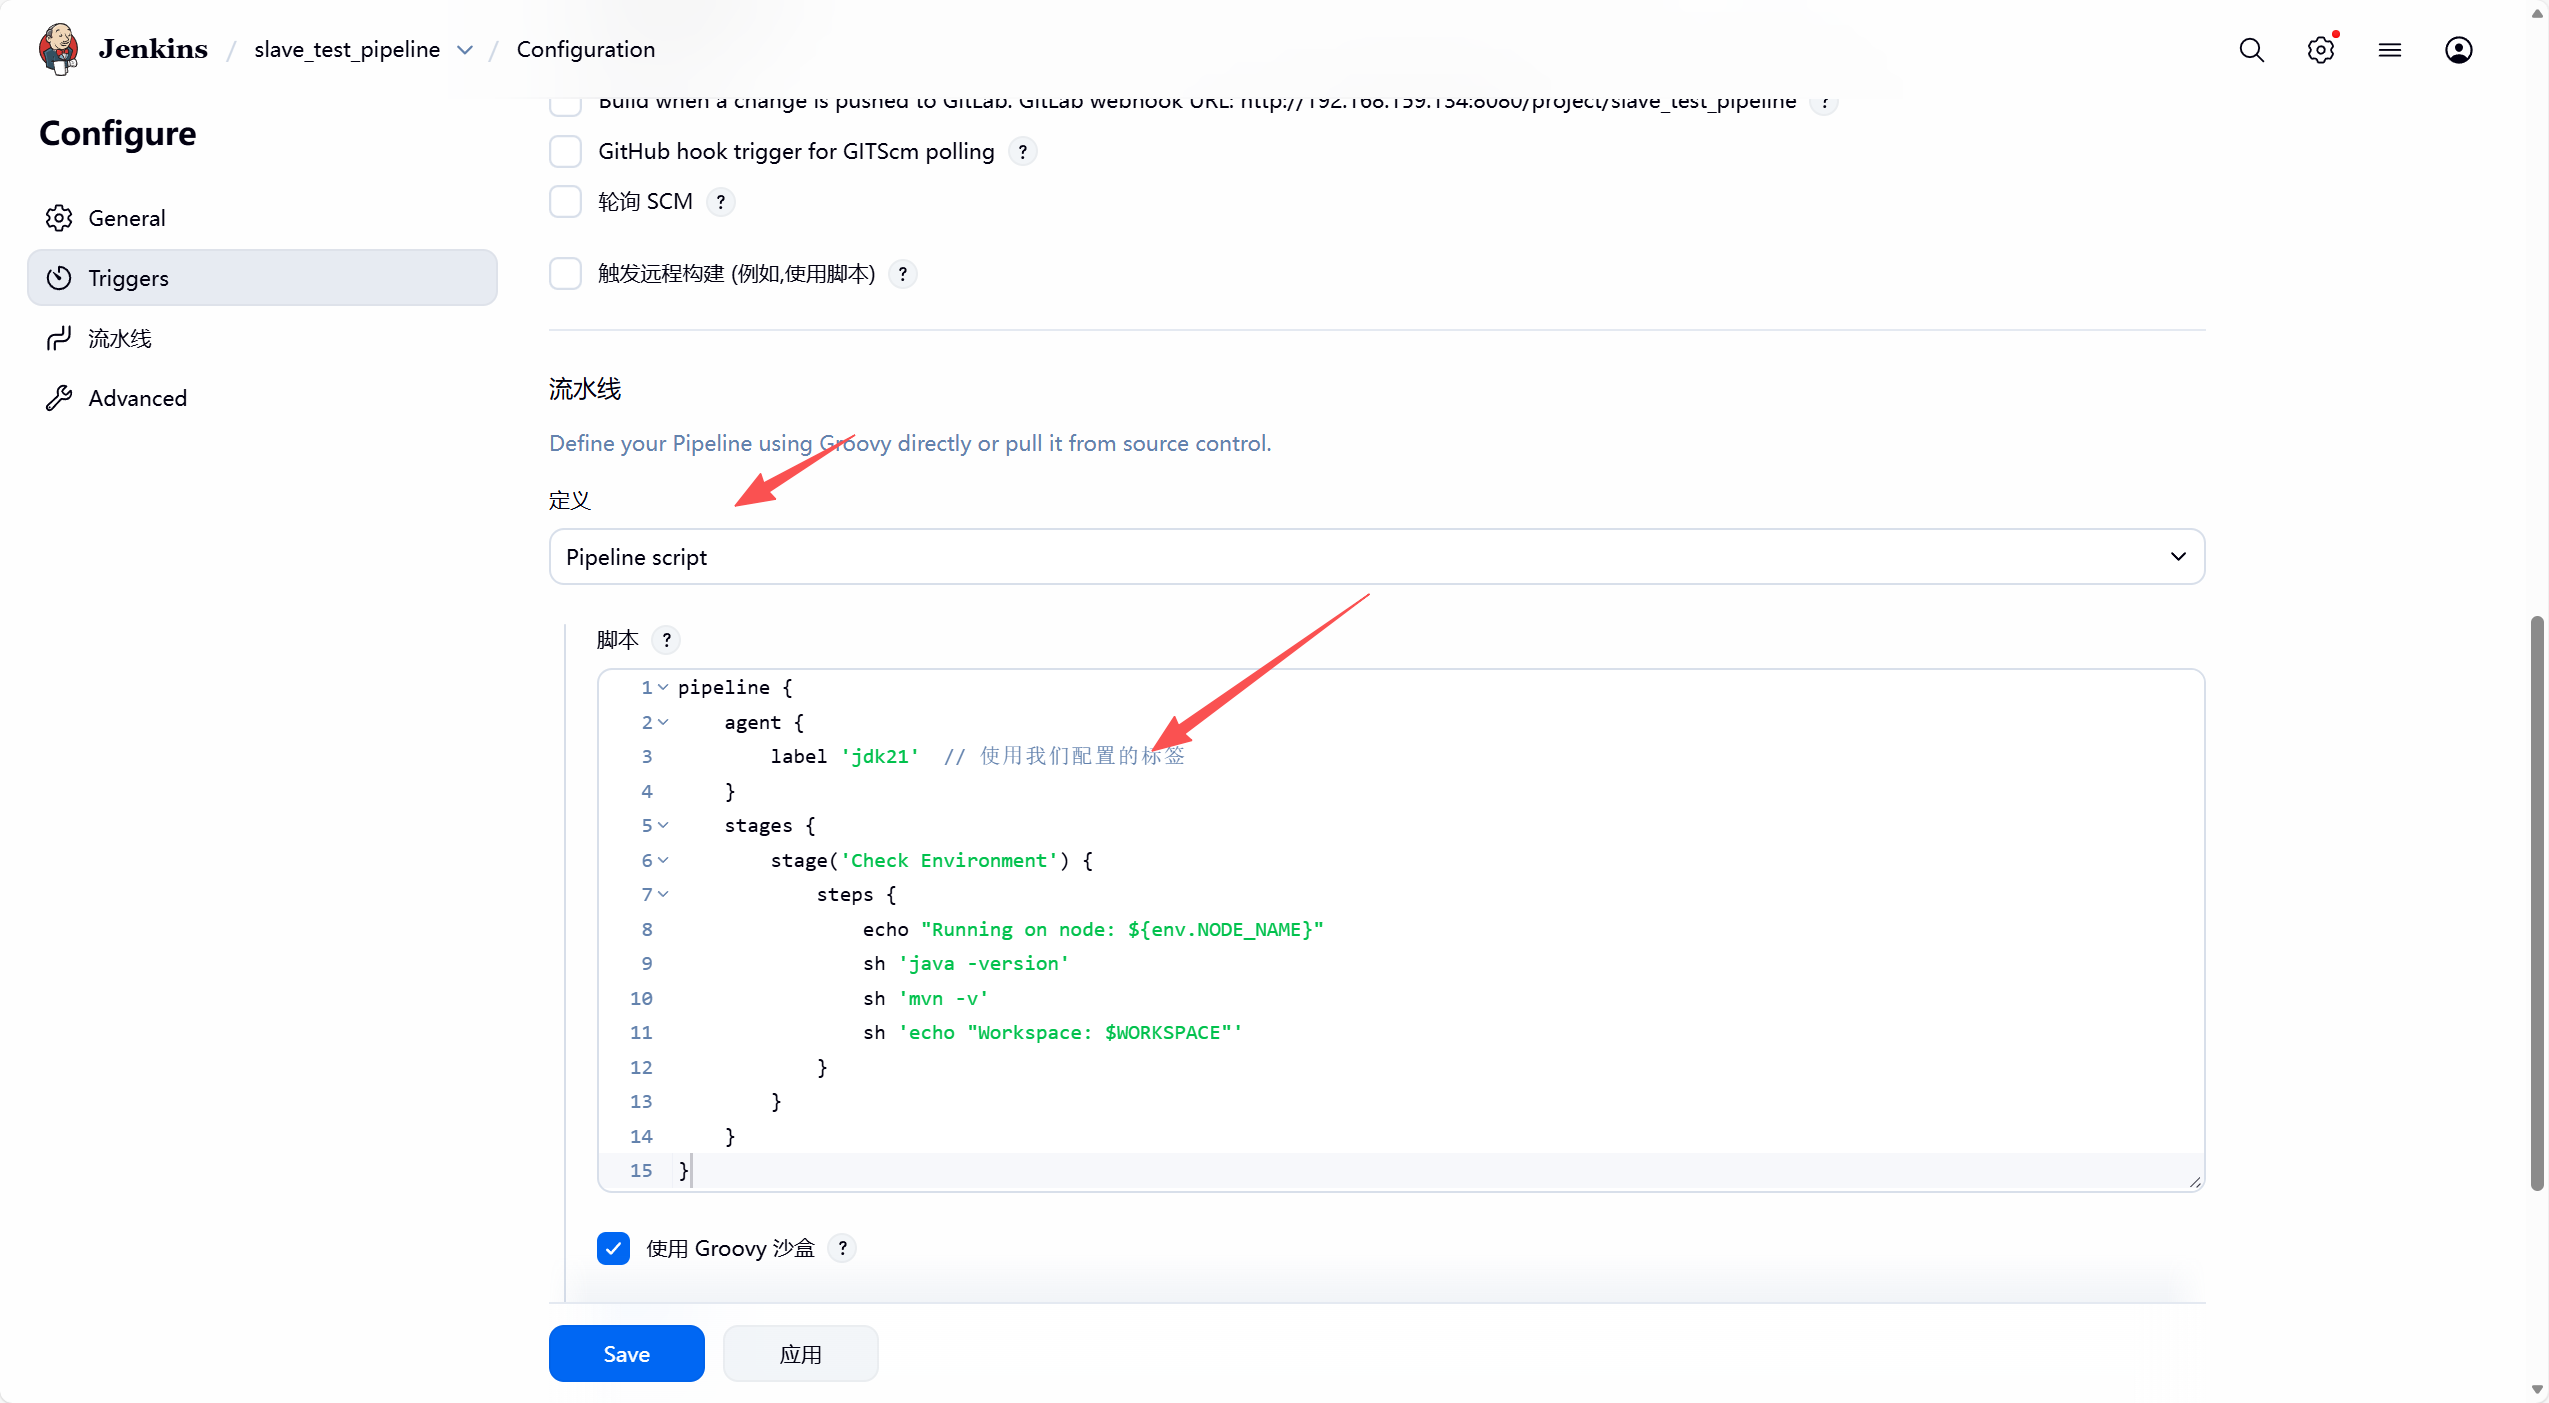This screenshot has height=1403, width=2549.
Task: Click the hamburger menu icon in header
Action: click(2389, 50)
